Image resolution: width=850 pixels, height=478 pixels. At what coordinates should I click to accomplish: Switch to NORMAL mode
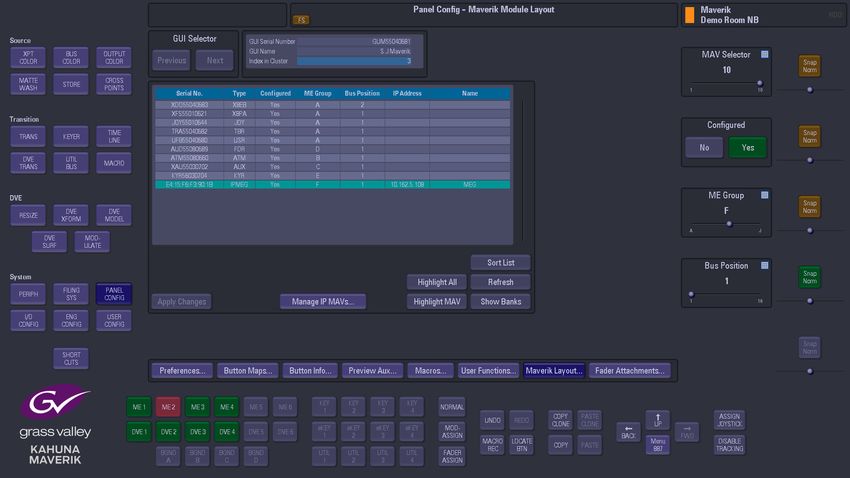click(452, 407)
